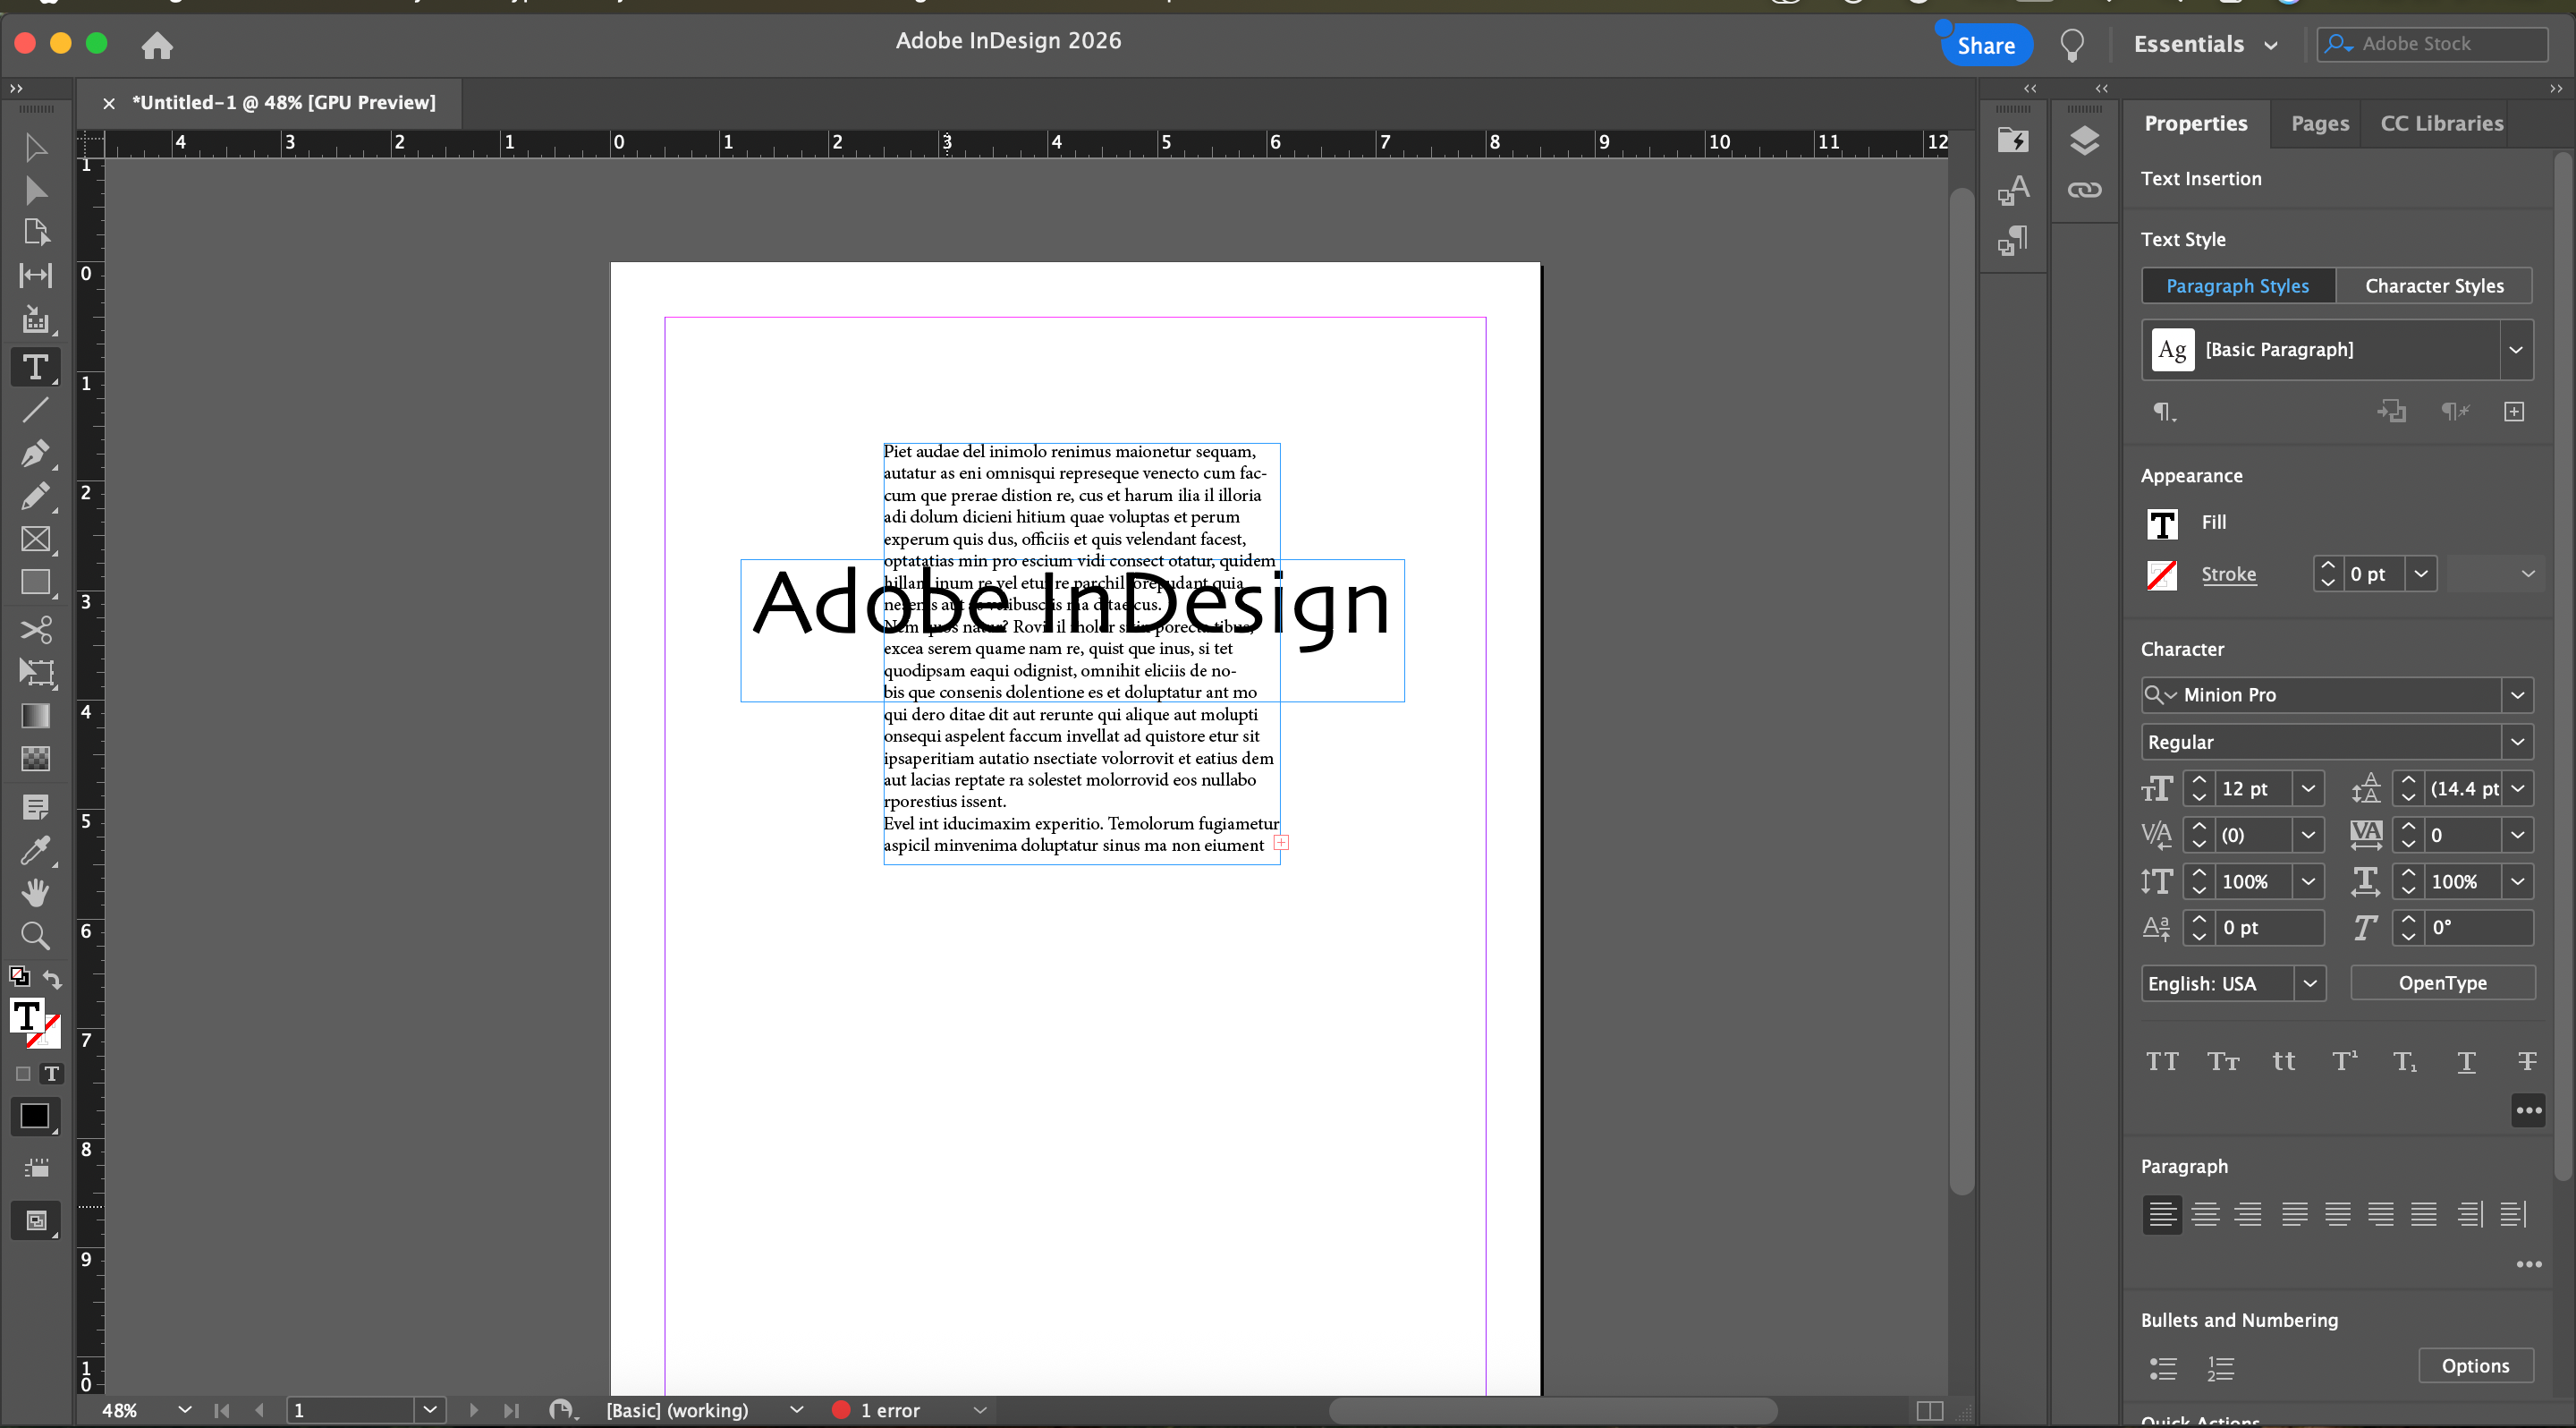Open the Minion Pro font dropdown
2576x1428 pixels.
point(2517,695)
